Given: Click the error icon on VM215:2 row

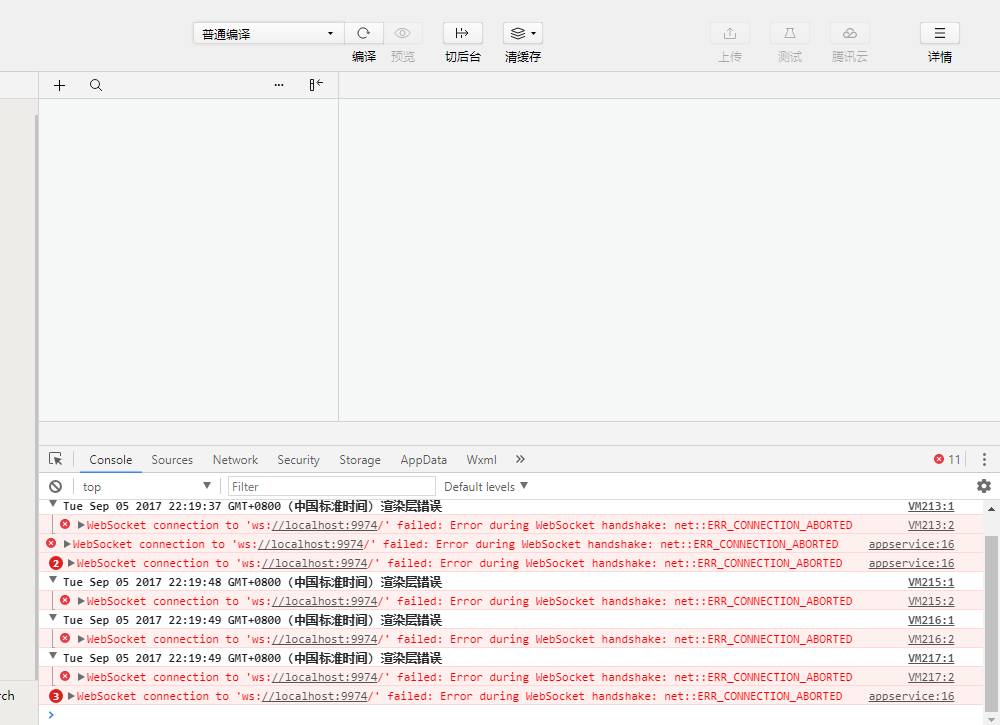Looking at the screenshot, I should coord(65,600).
